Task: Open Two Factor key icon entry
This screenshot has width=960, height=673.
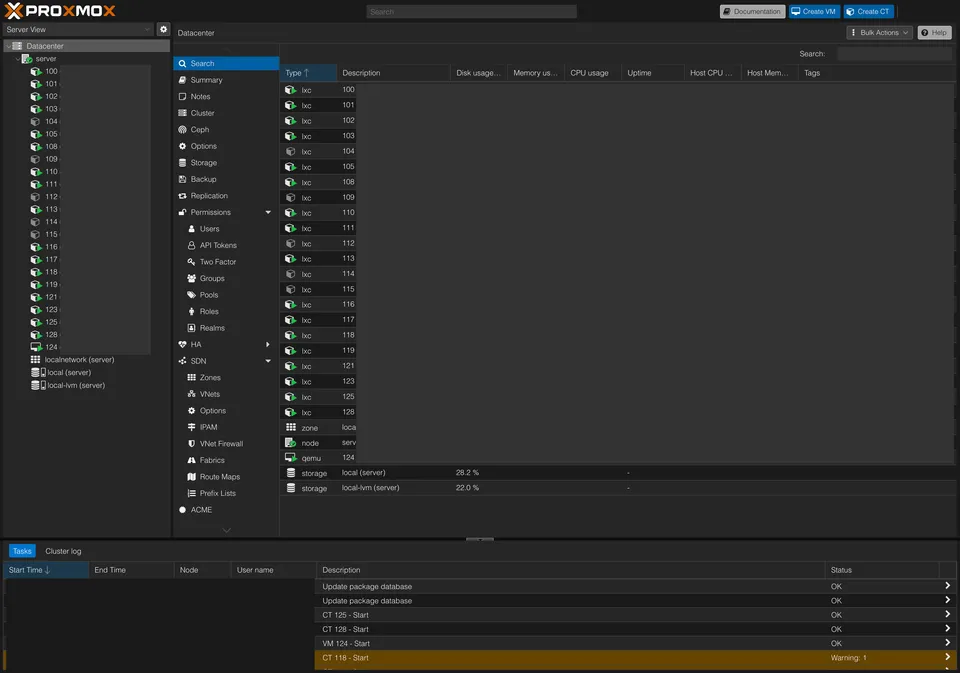Action: (x=192, y=262)
